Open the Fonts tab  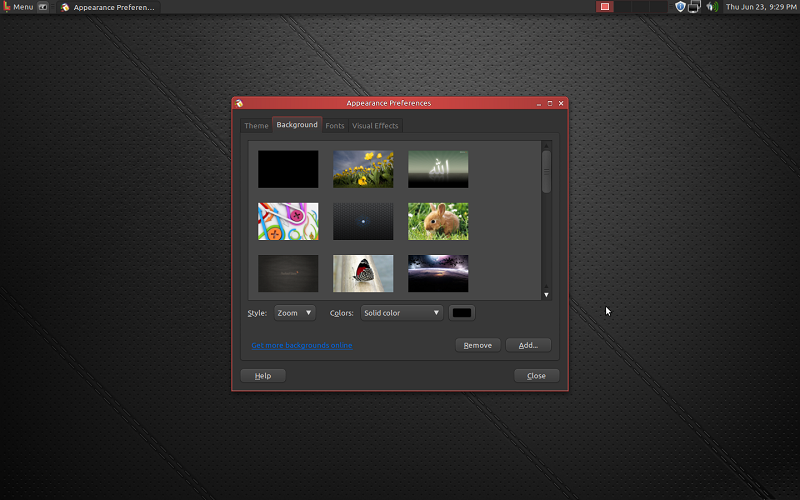click(335, 126)
